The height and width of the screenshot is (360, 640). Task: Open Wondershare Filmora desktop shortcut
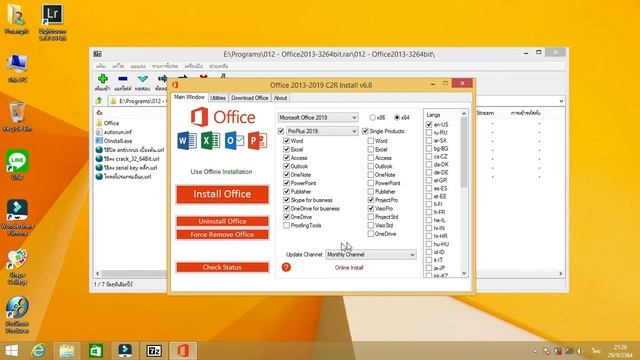[17, 217]
